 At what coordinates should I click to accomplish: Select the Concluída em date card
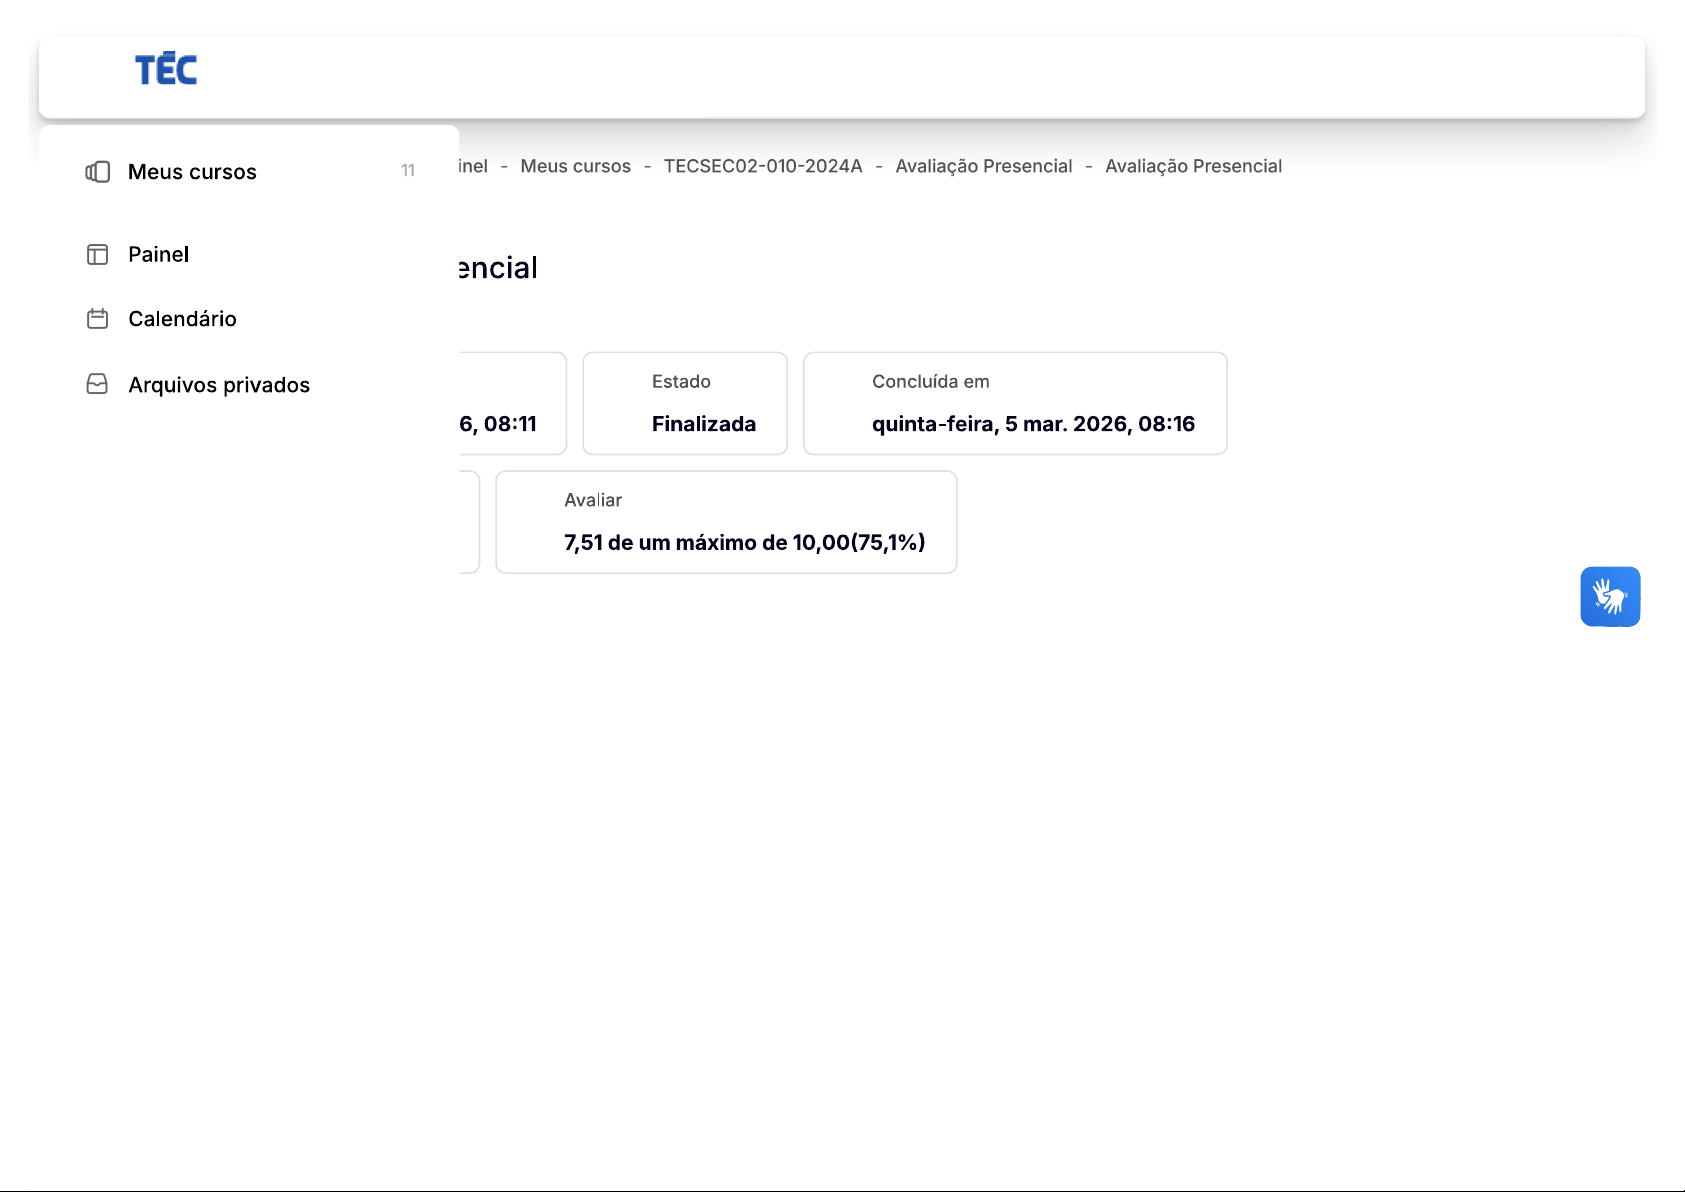pyautogui.click(x=1014, y=404)
